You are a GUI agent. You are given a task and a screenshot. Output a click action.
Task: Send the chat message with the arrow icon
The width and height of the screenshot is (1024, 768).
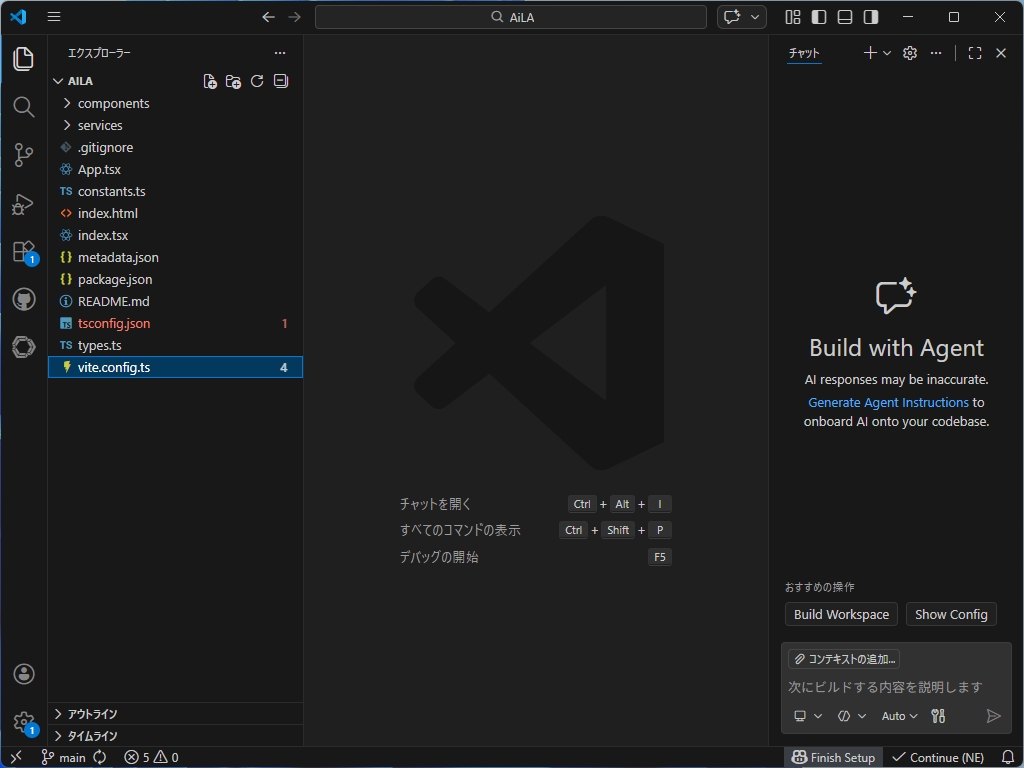pos(993,715)
